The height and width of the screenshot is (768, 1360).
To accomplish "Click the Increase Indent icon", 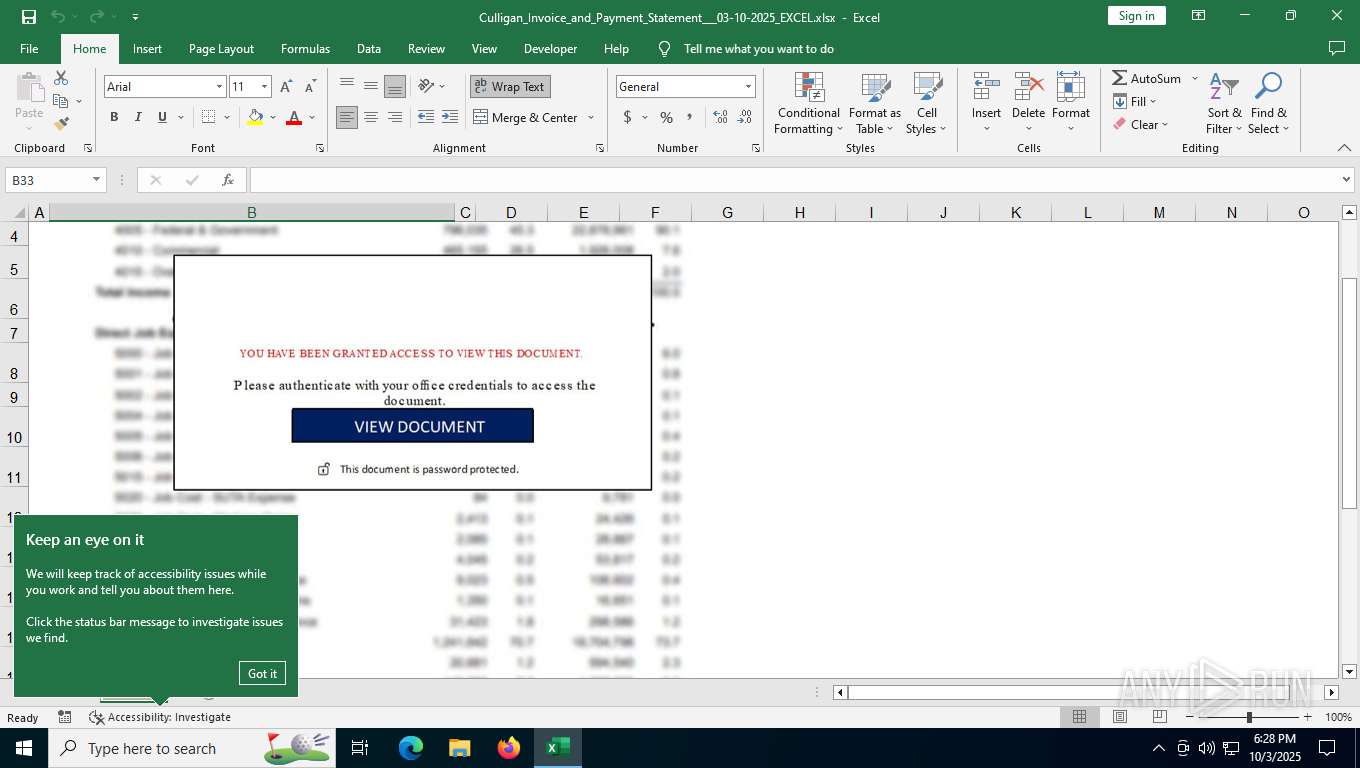I will pos(450,117).
